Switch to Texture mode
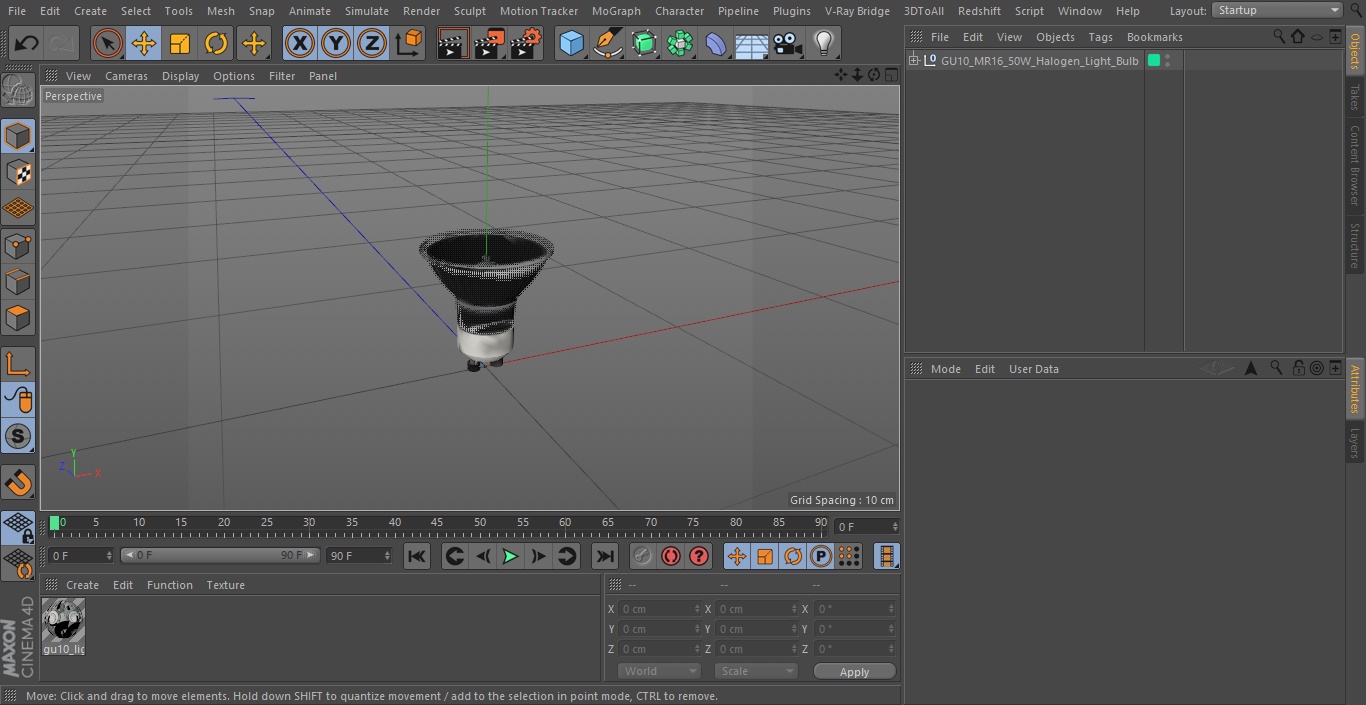 click(x=18, y=172)
